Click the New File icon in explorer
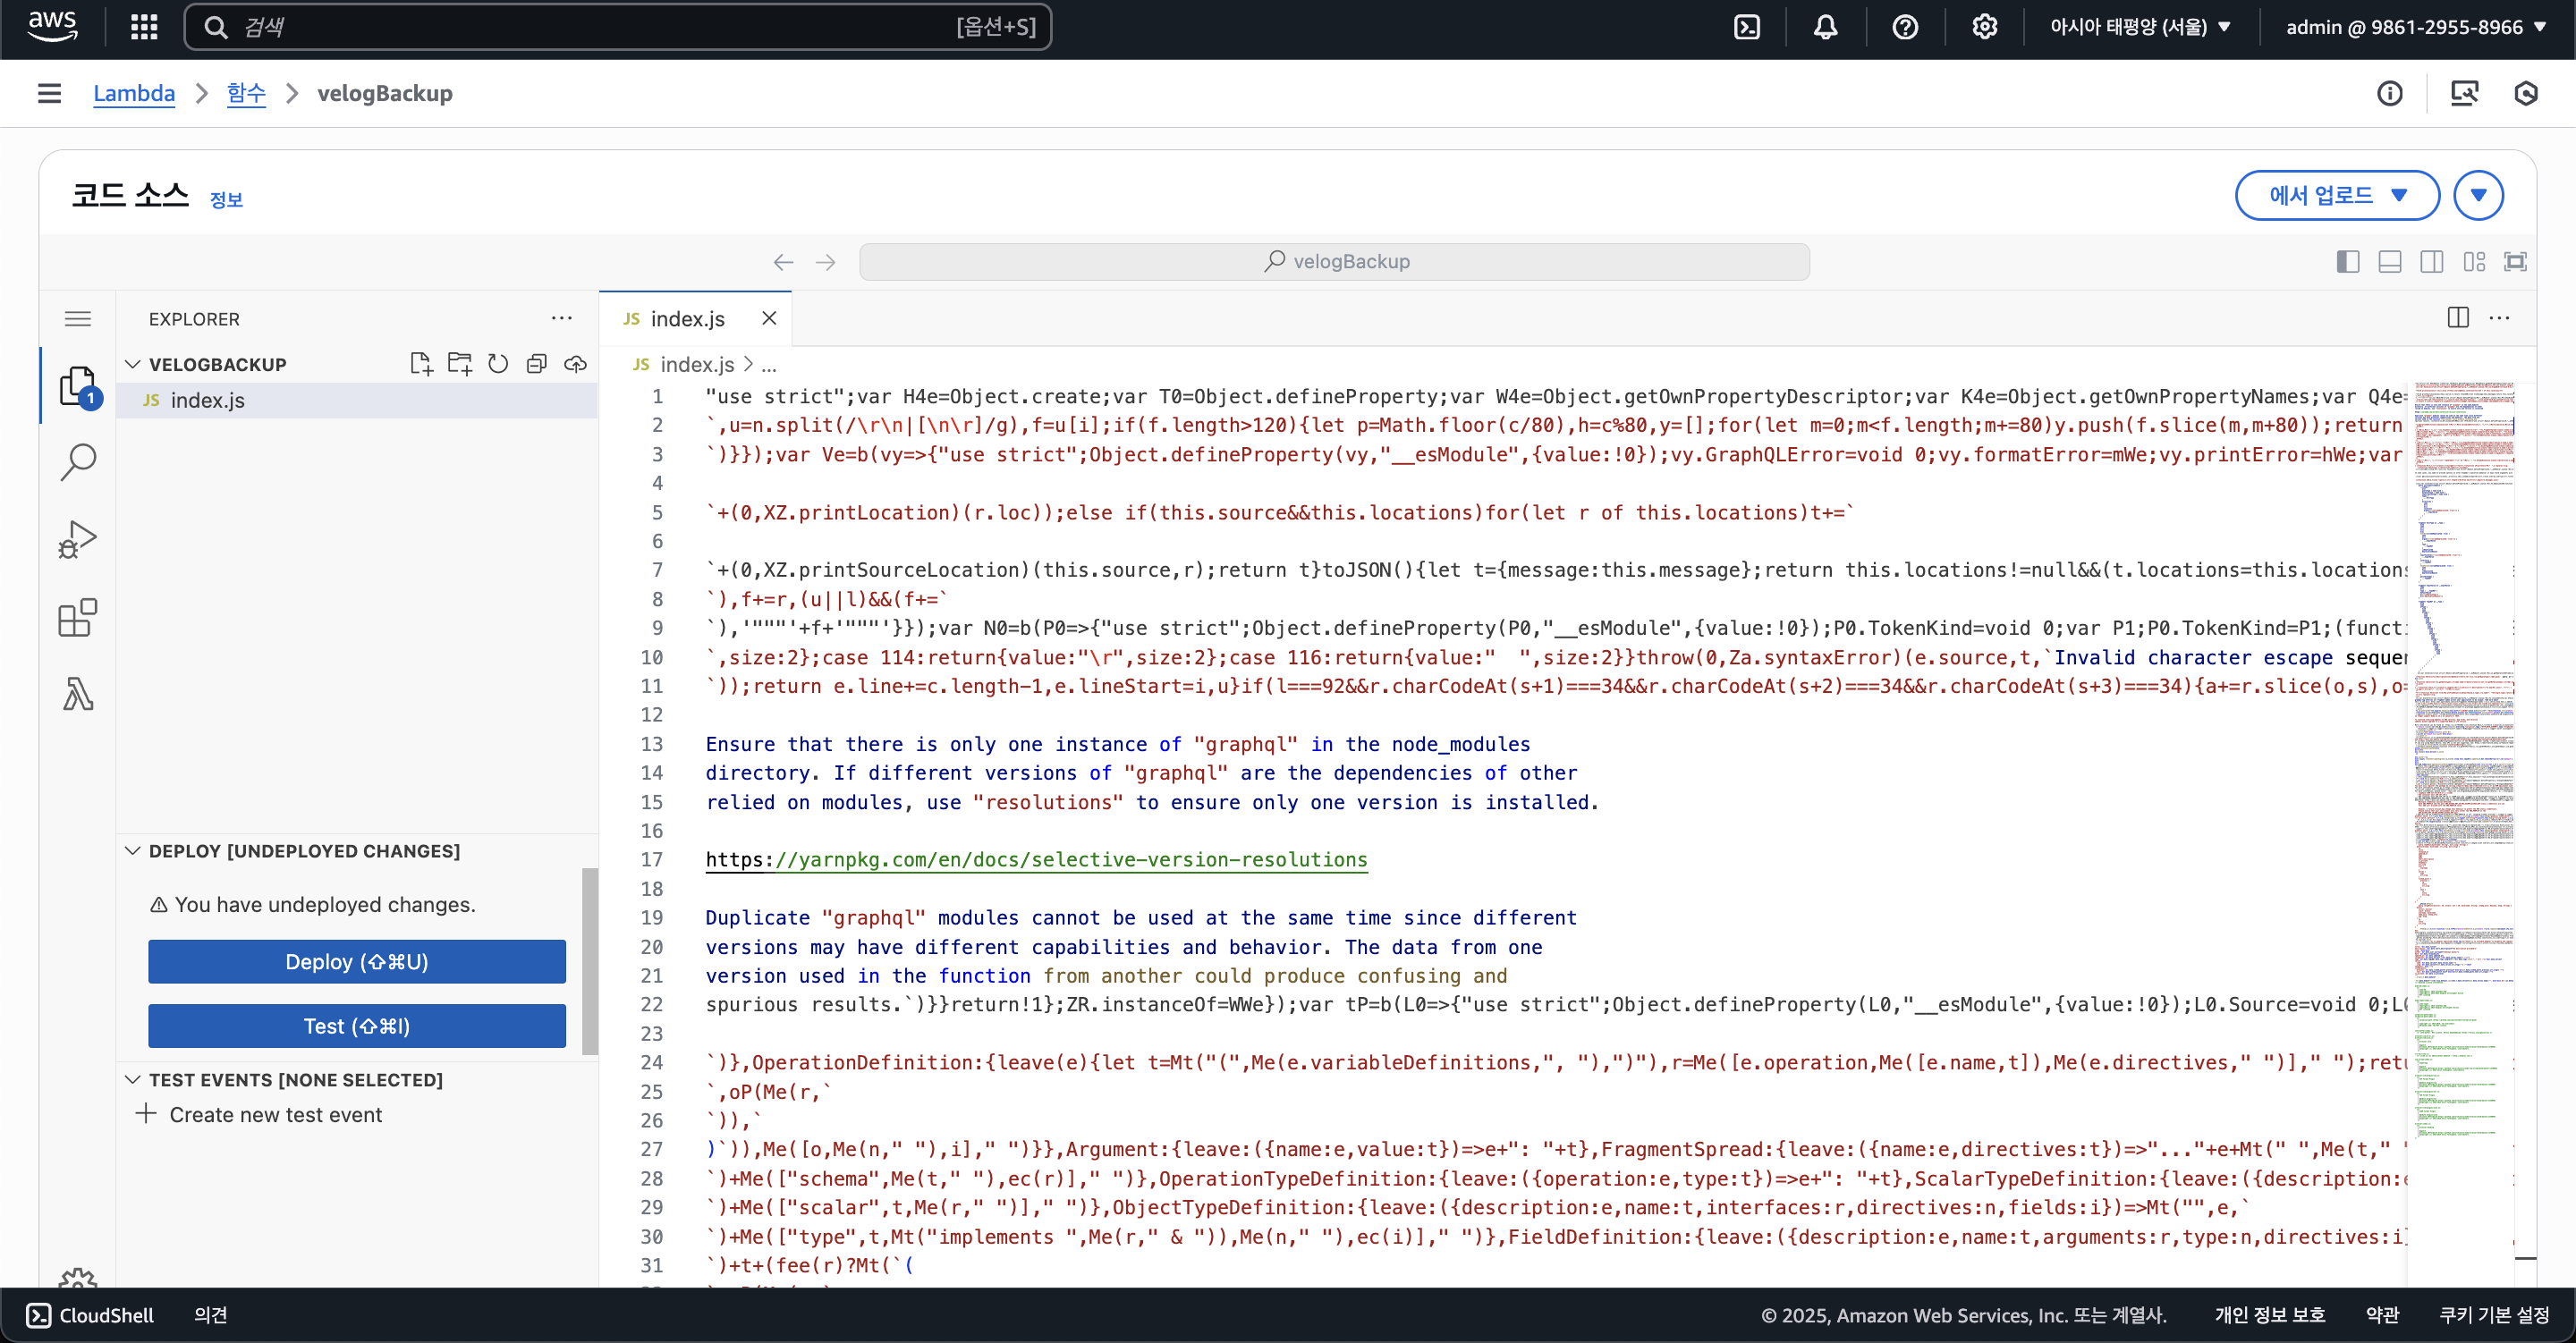The width and height of the screenshot is (2576, 1343). 421,364
